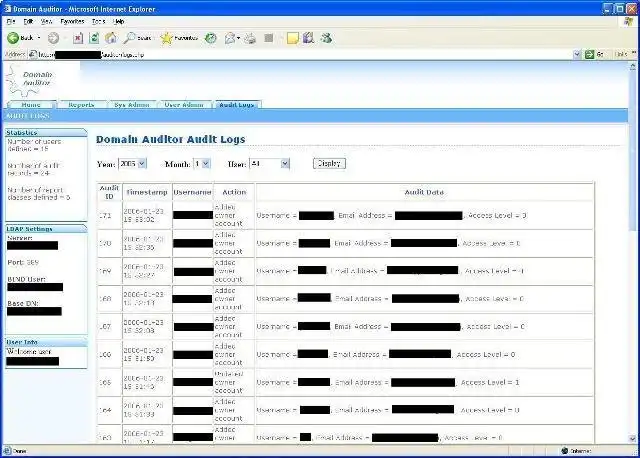Click the Internet zone globe in status bar
The height and width of the screenshot is (458, 640).
(564, 451)
